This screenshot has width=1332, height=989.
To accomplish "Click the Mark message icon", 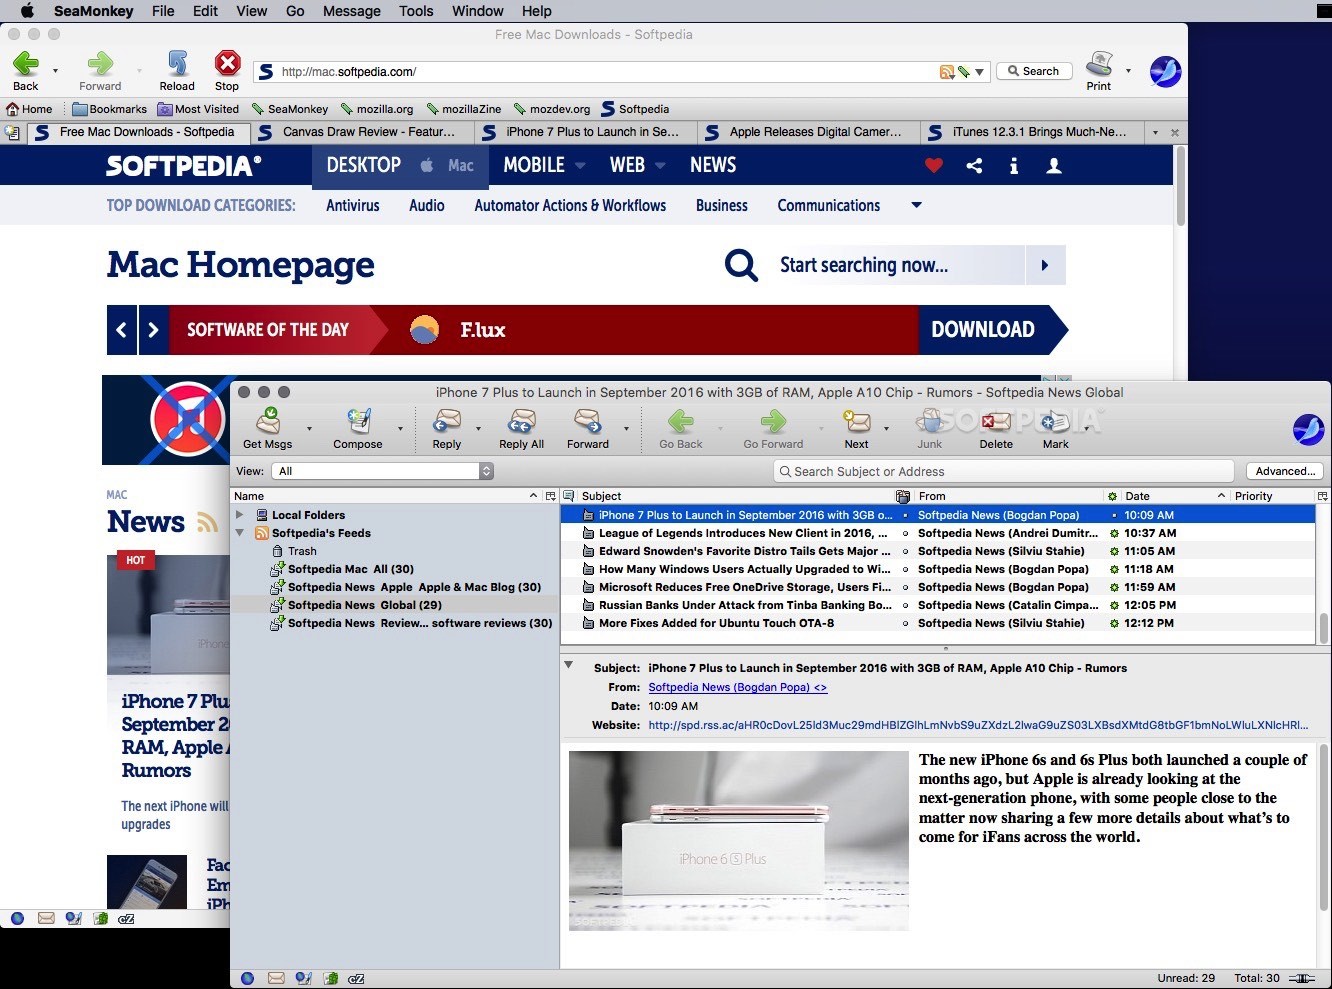I will pos(1056,421).
